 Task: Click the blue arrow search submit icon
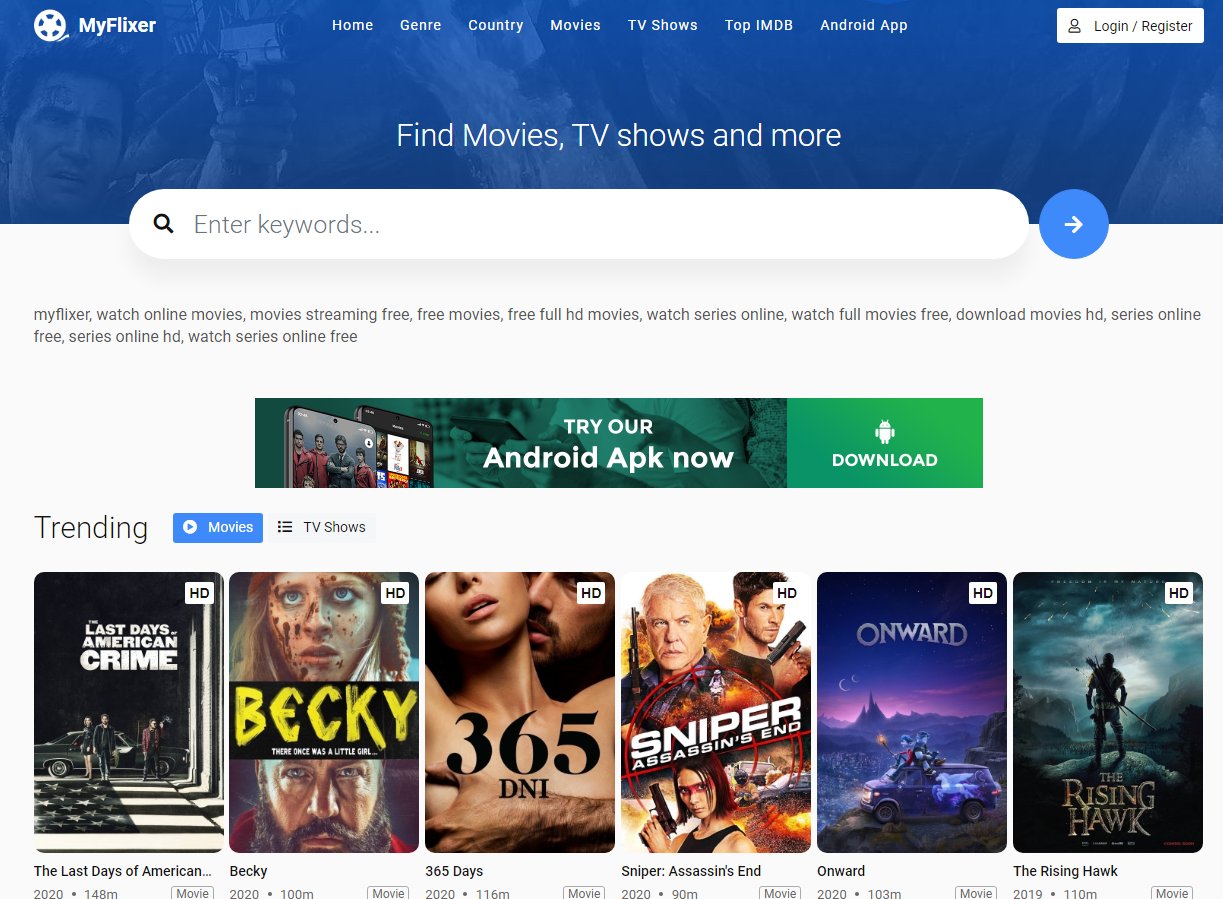[1074, 224]
